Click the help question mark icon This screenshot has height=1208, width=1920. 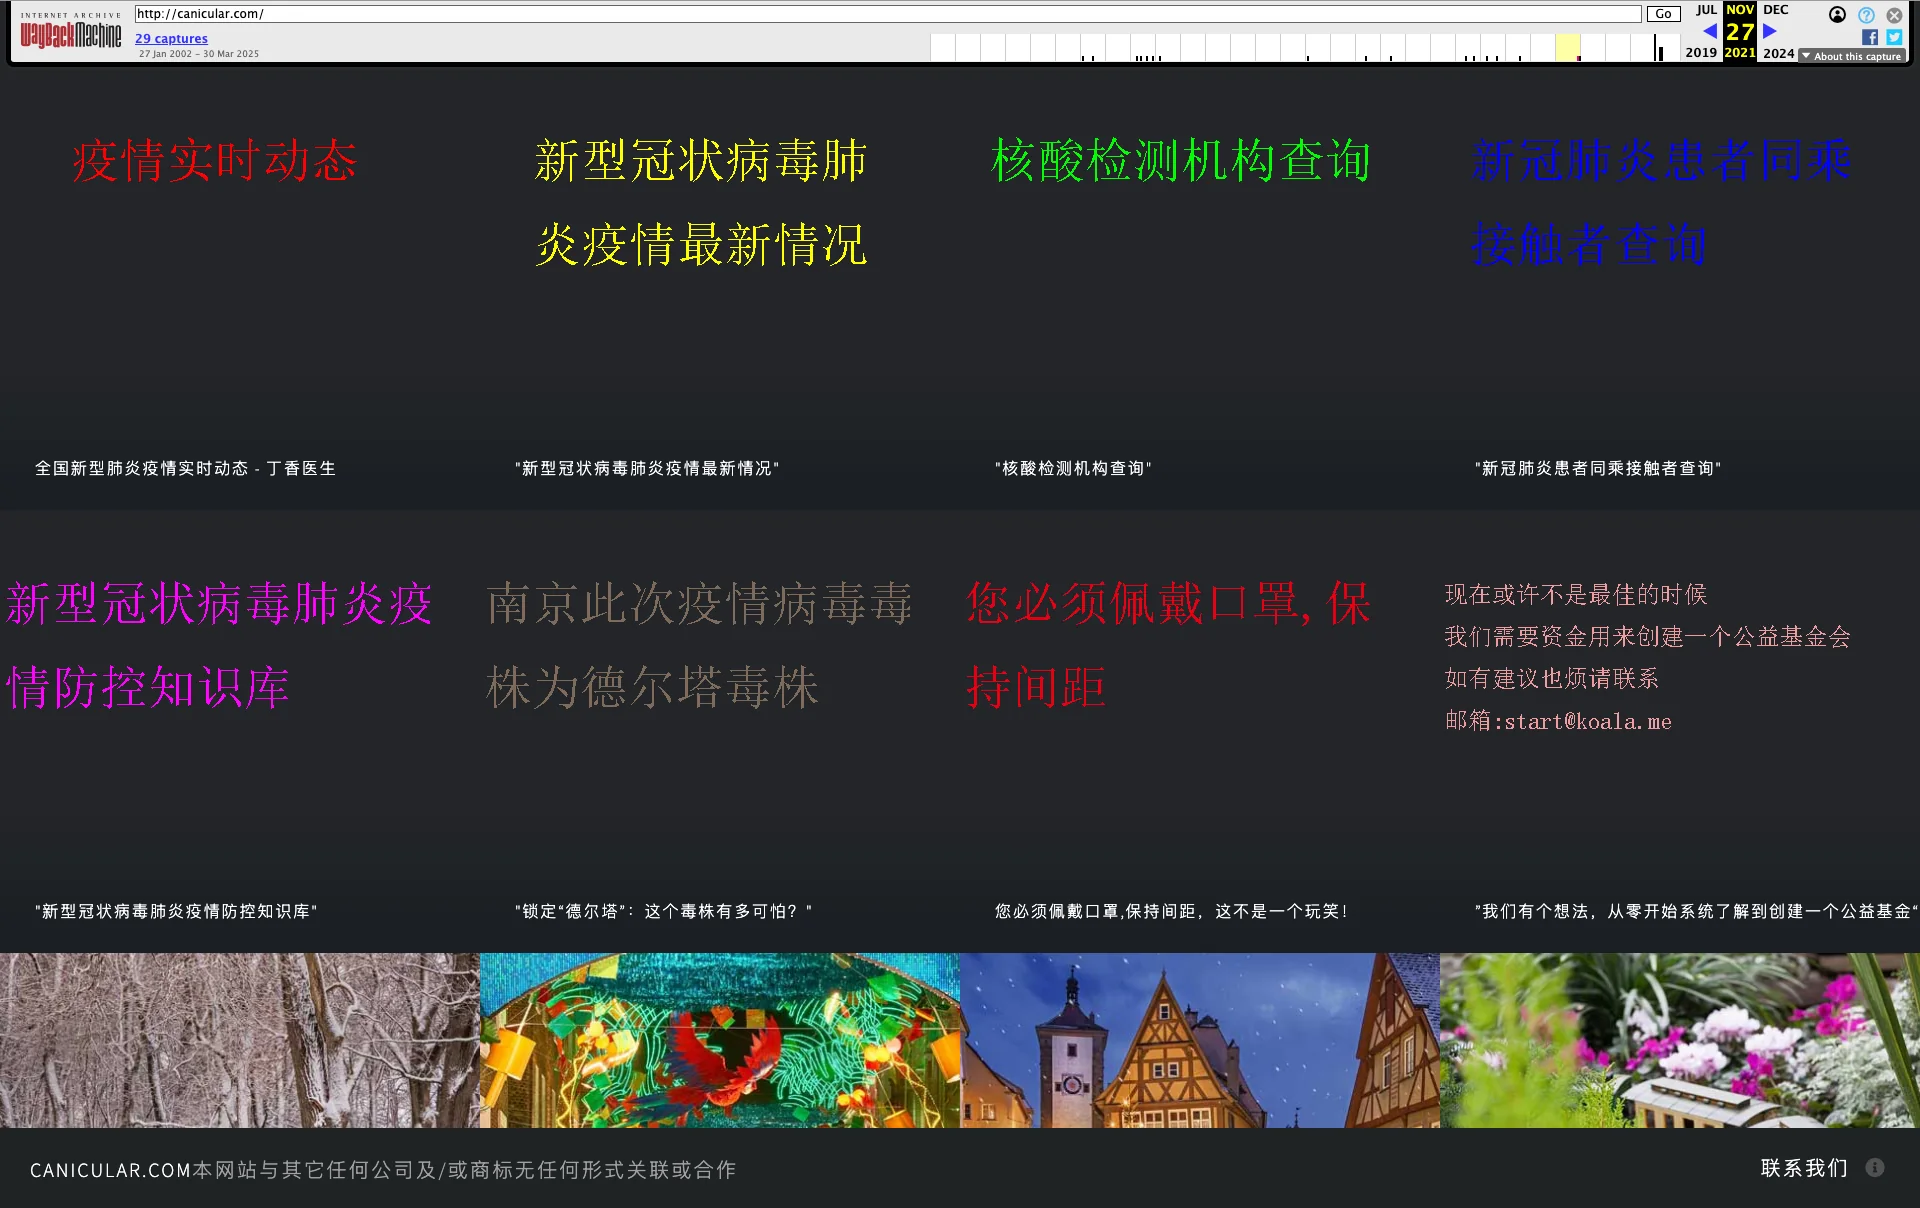point(1866,15)
